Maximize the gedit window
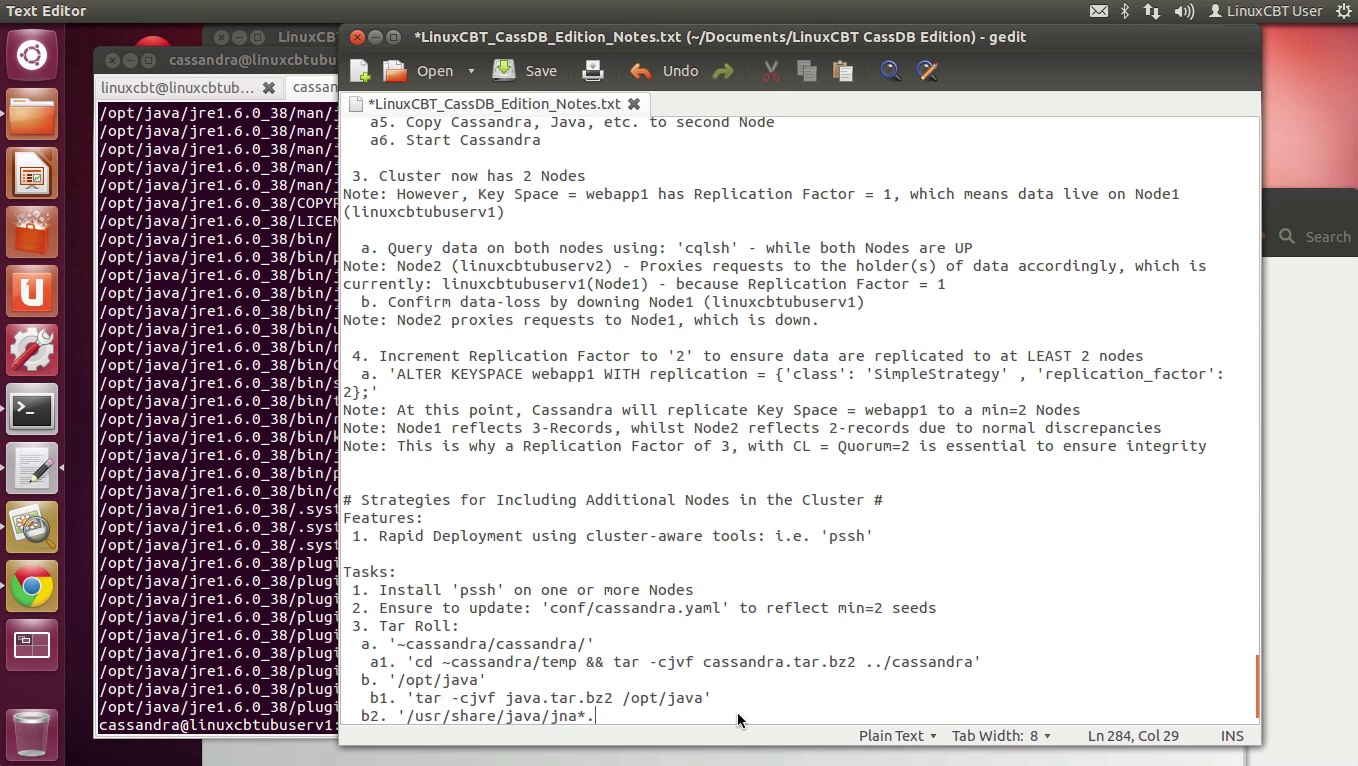Image resolution: width=1358 pixels, height=766 pixels. [x=394, y=37]
